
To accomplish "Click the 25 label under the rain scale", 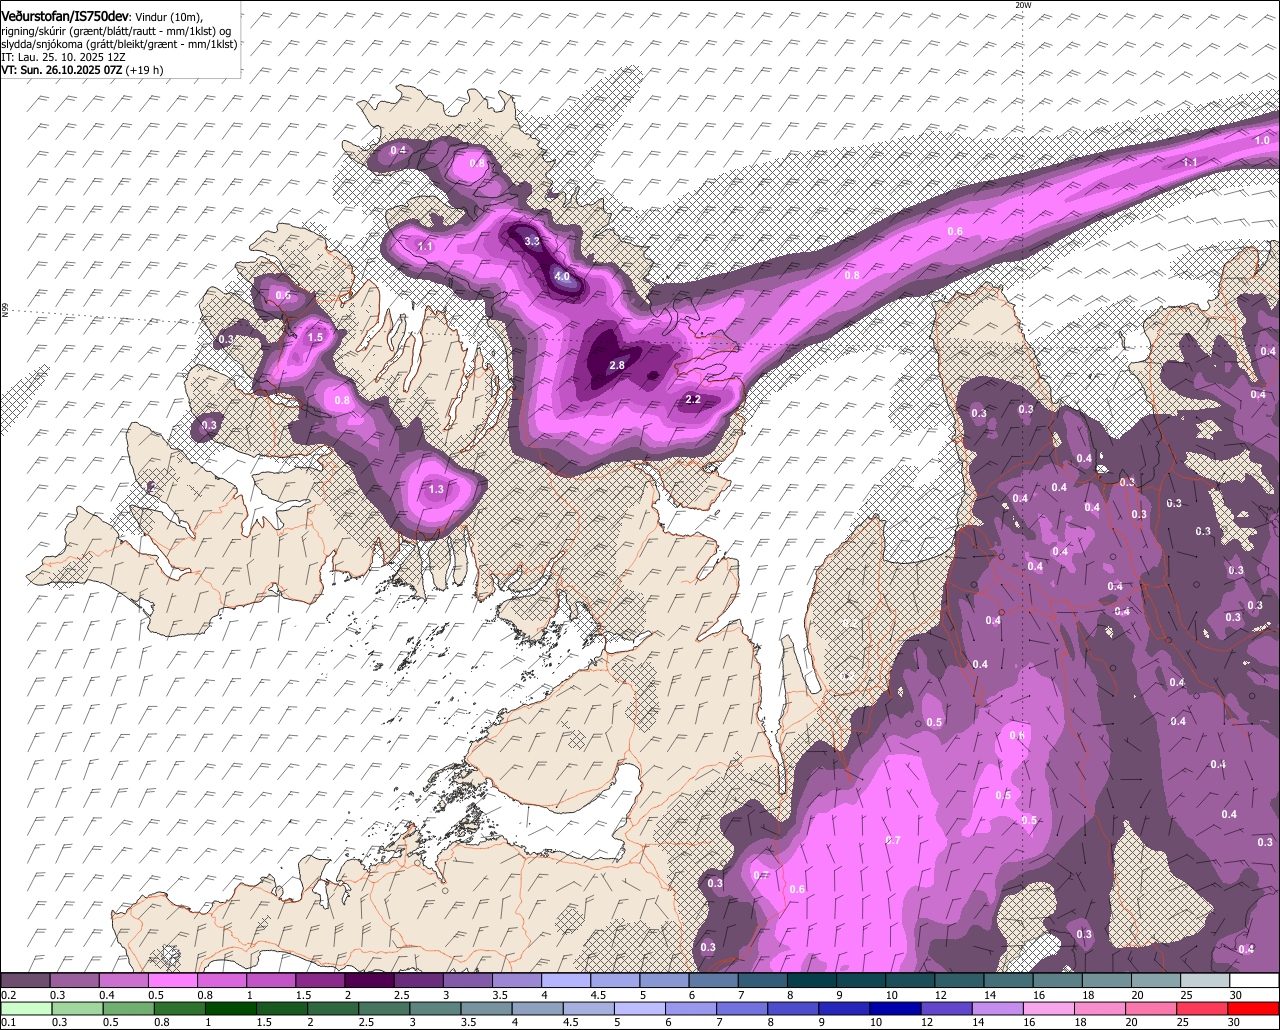I will pyautogui.click(x=1182, y=1022).
